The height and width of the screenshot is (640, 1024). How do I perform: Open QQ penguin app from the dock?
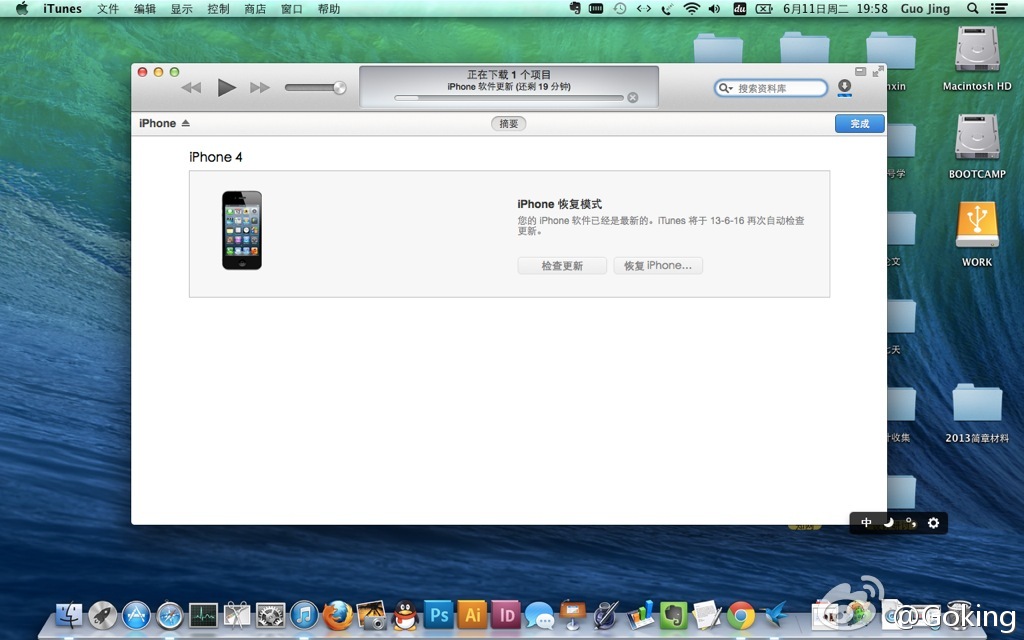pyautogui.click(x=405, y=615)
